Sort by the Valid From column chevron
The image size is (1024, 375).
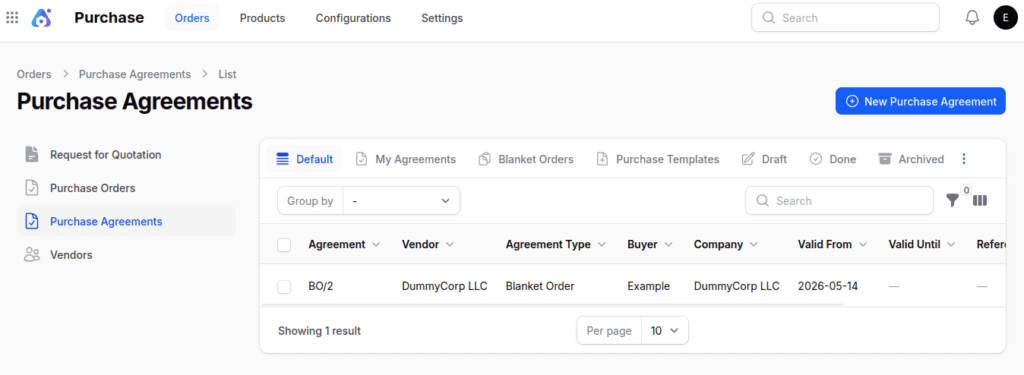pos(863,244)
